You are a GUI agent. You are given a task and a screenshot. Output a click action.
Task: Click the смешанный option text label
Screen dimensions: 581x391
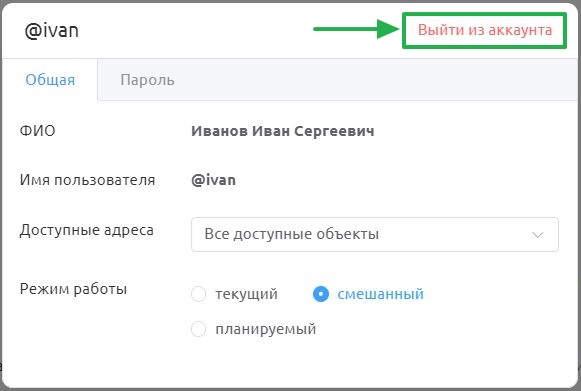tap(381, 294)
